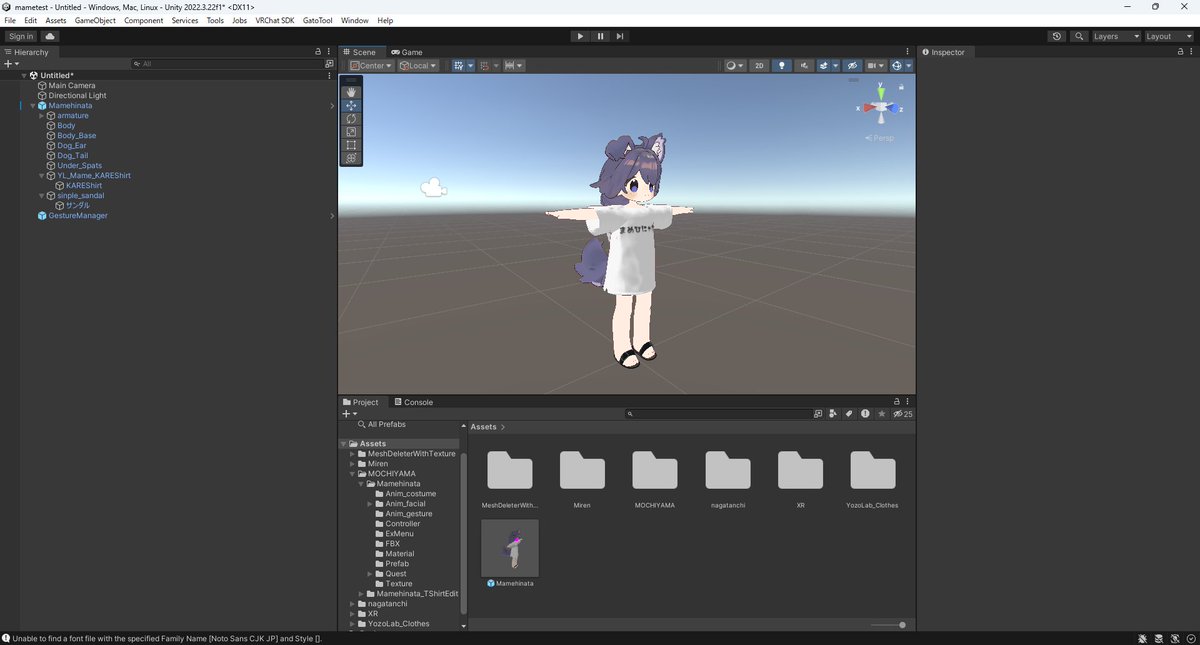Click the Sign in button
The height and width of the screenshot is (645, 1200).
point(20,36)
